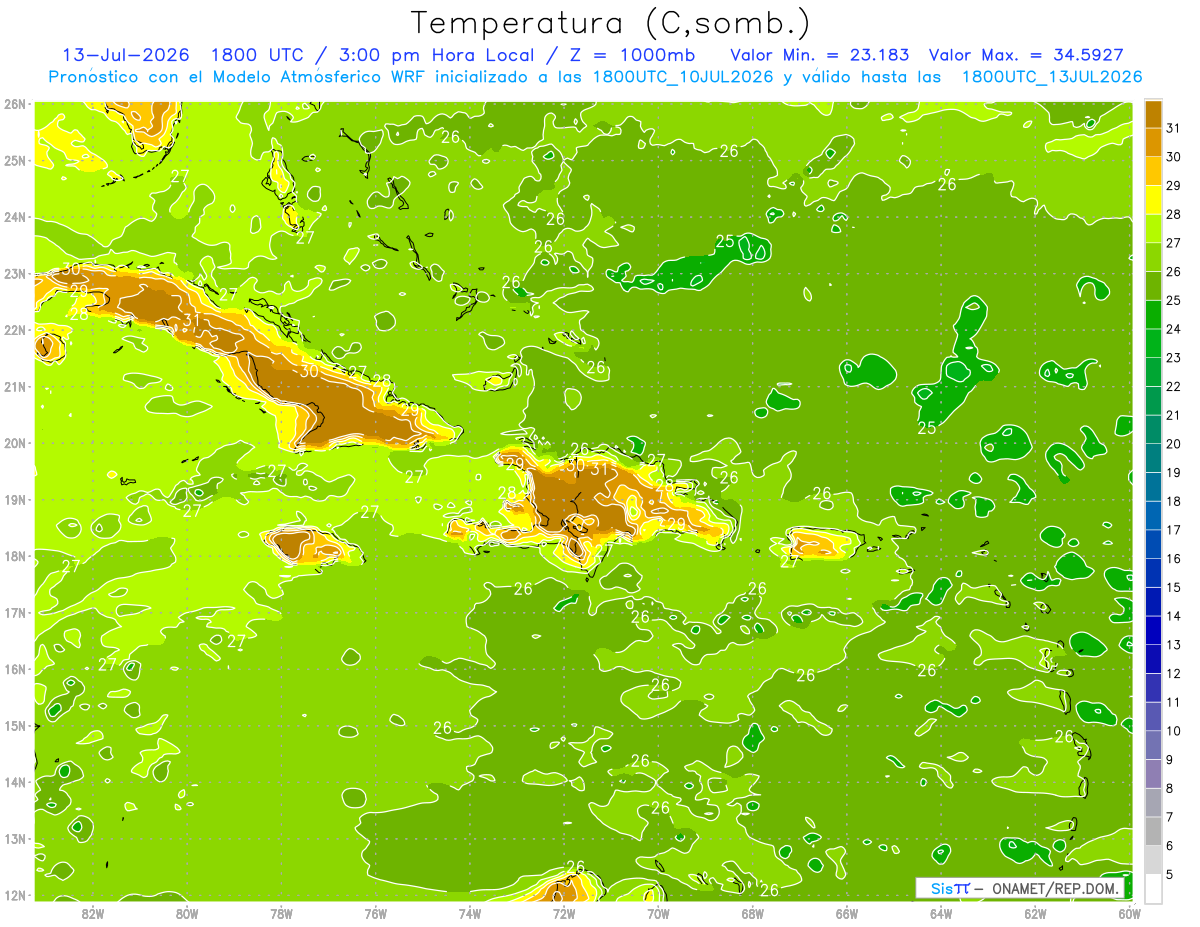Image resolution: width=1200 pixels, height=927 pixels.
Task: Click the '13' label on the colorbar scale
Action: pos(1174,645)
